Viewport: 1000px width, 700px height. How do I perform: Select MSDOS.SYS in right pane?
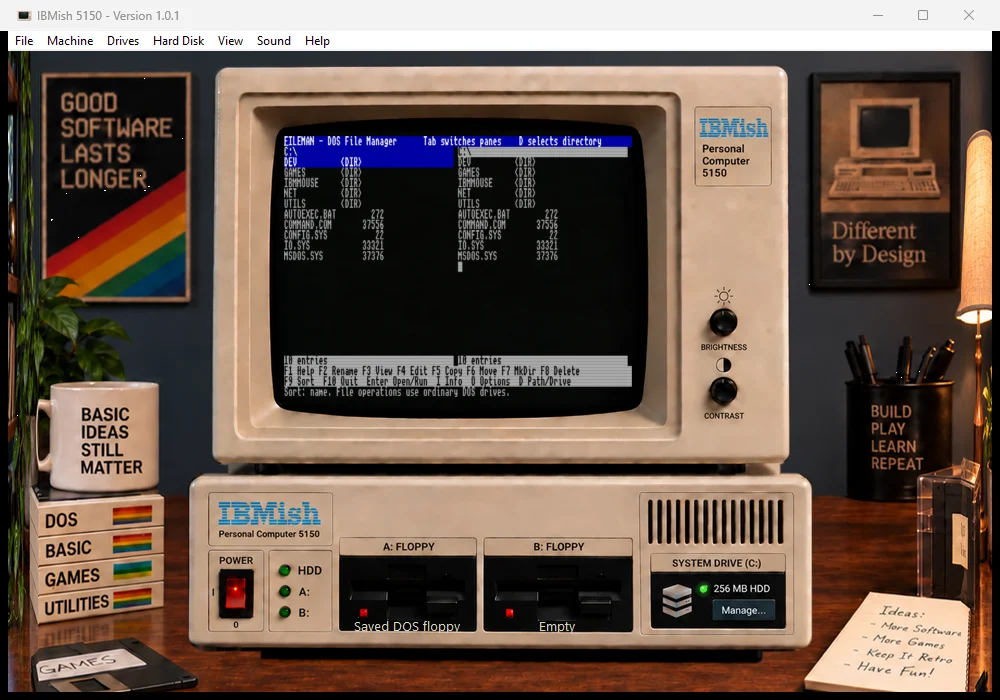coord(542,256)
